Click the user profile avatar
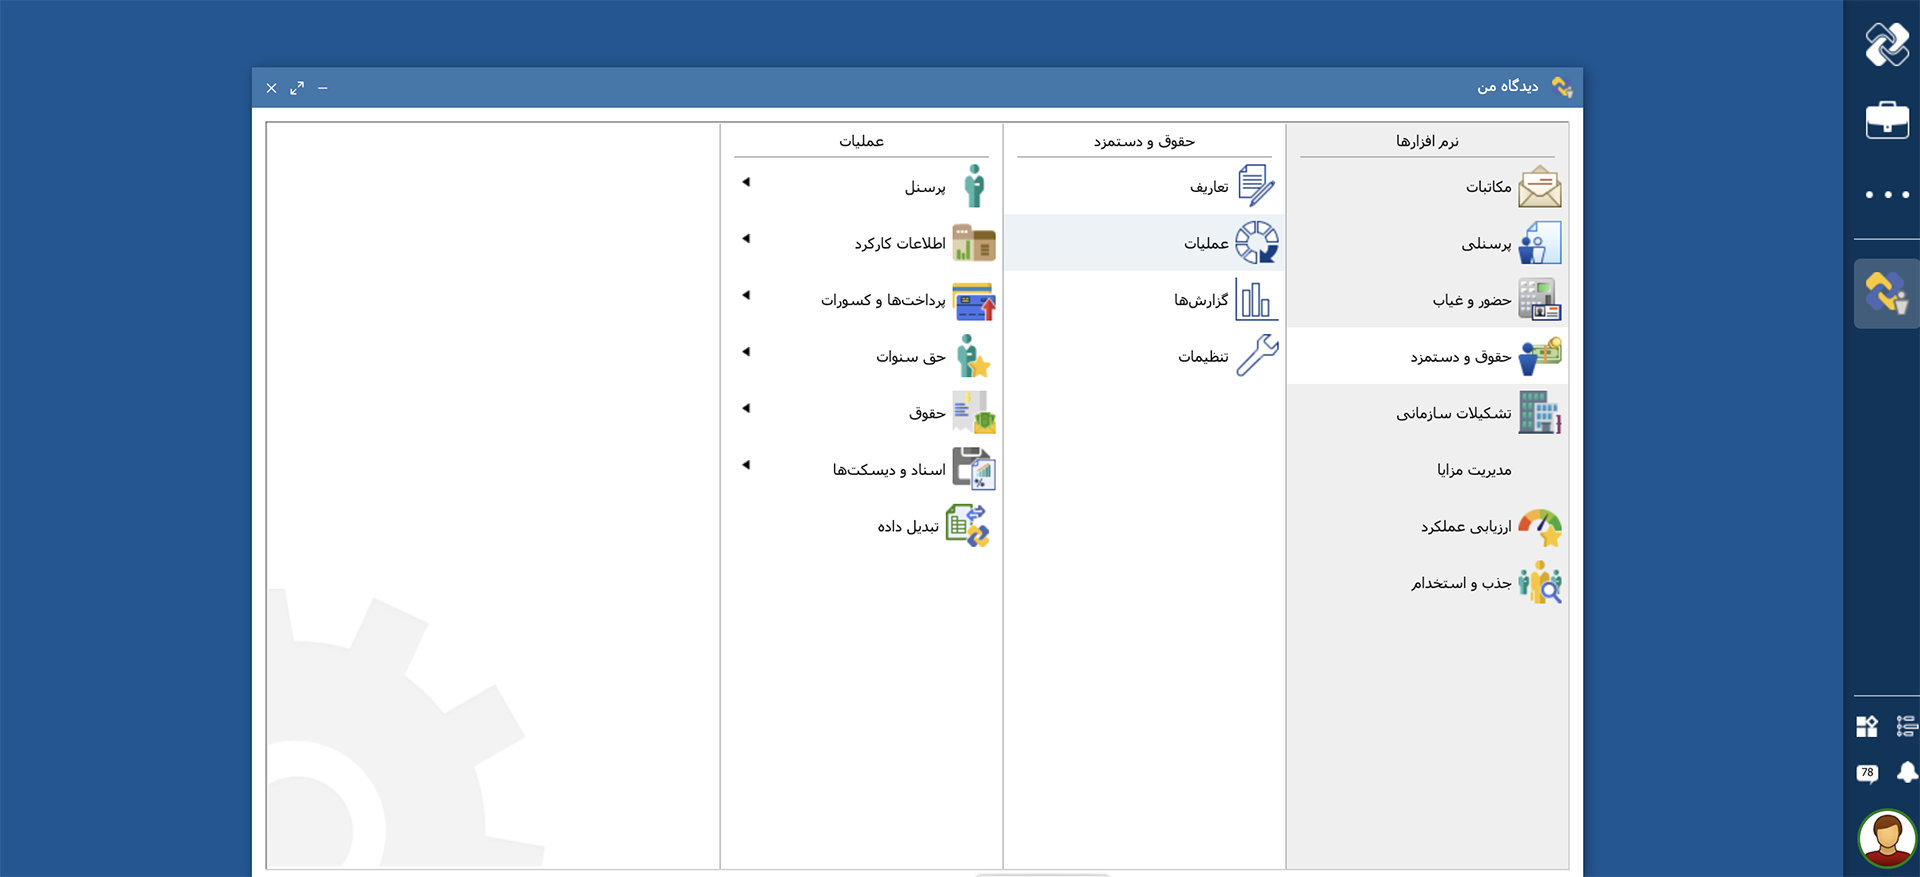The height and width of the screenshot is (877, 1920). (1886, 838)
